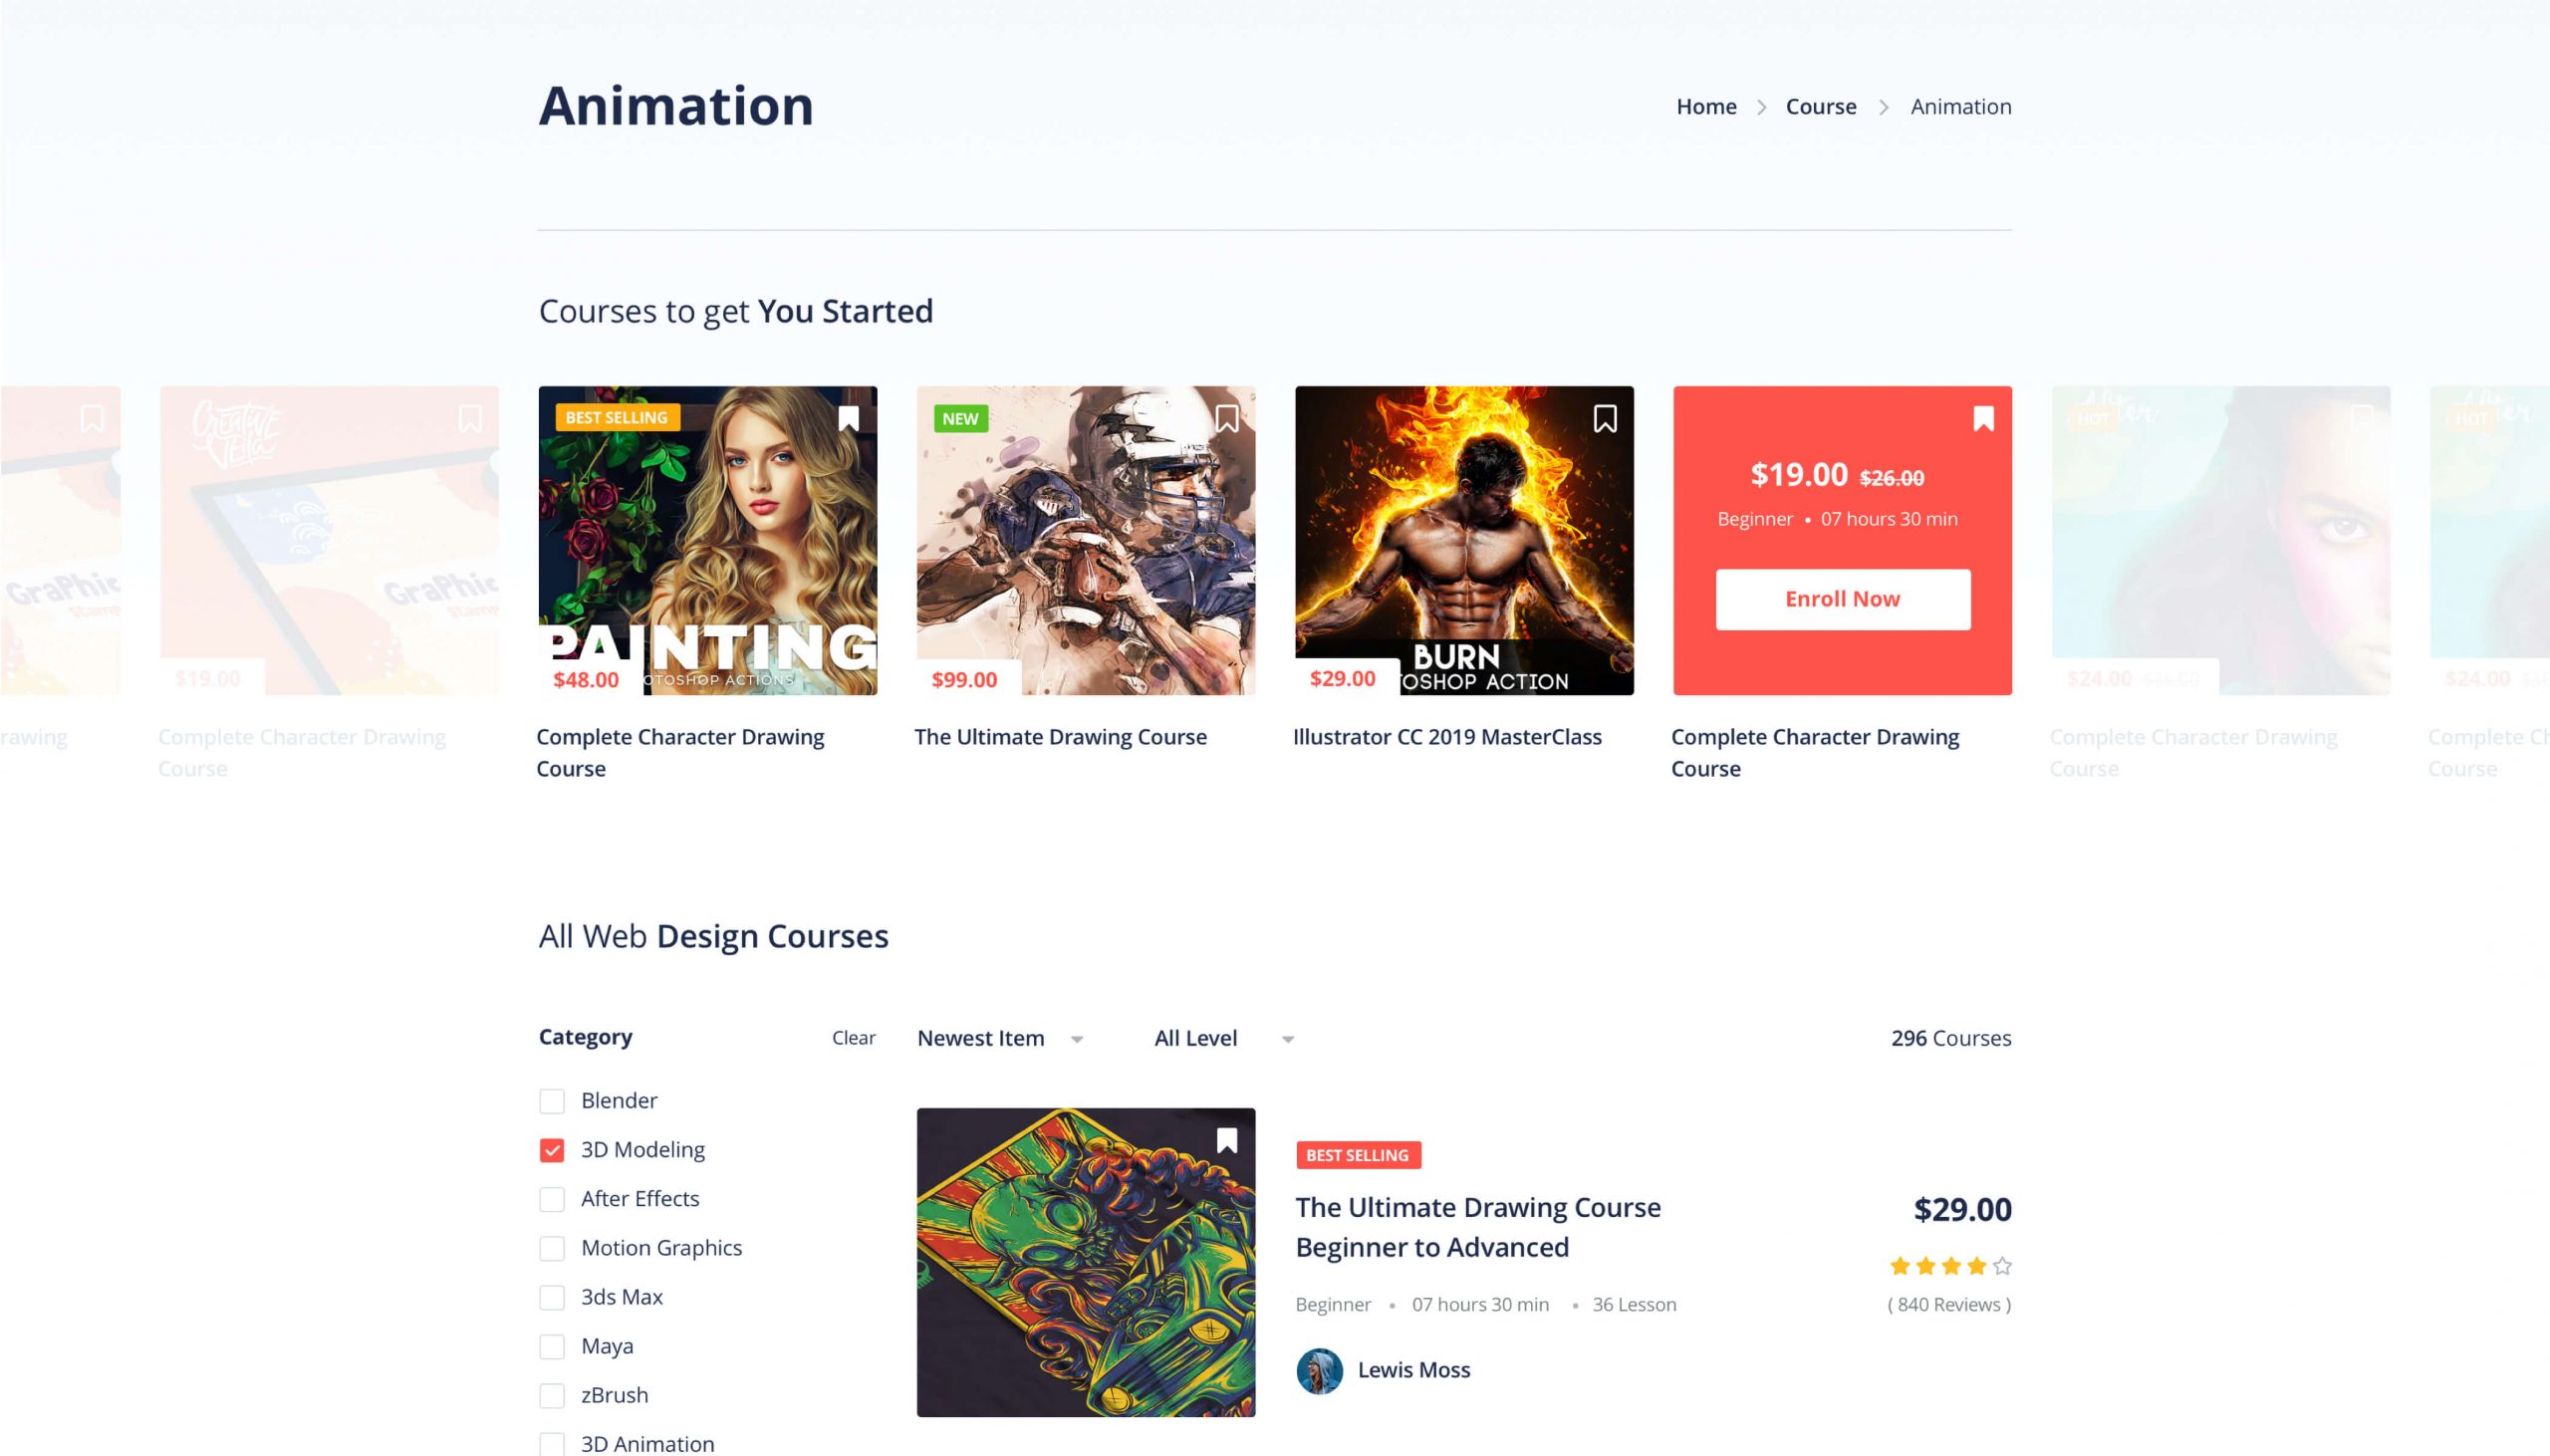
Task: Go to Home in breadcrumb
Action: pos(1706,106)
